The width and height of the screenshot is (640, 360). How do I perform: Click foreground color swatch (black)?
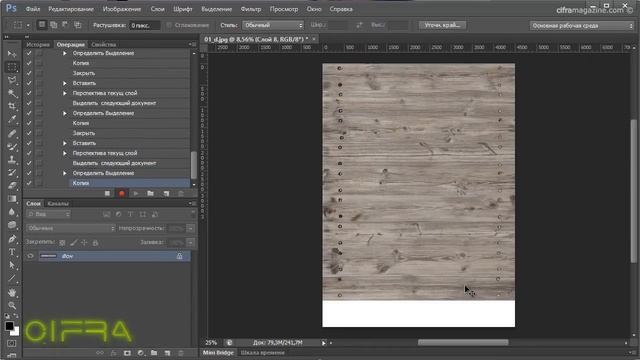click(x=9, y=326)
